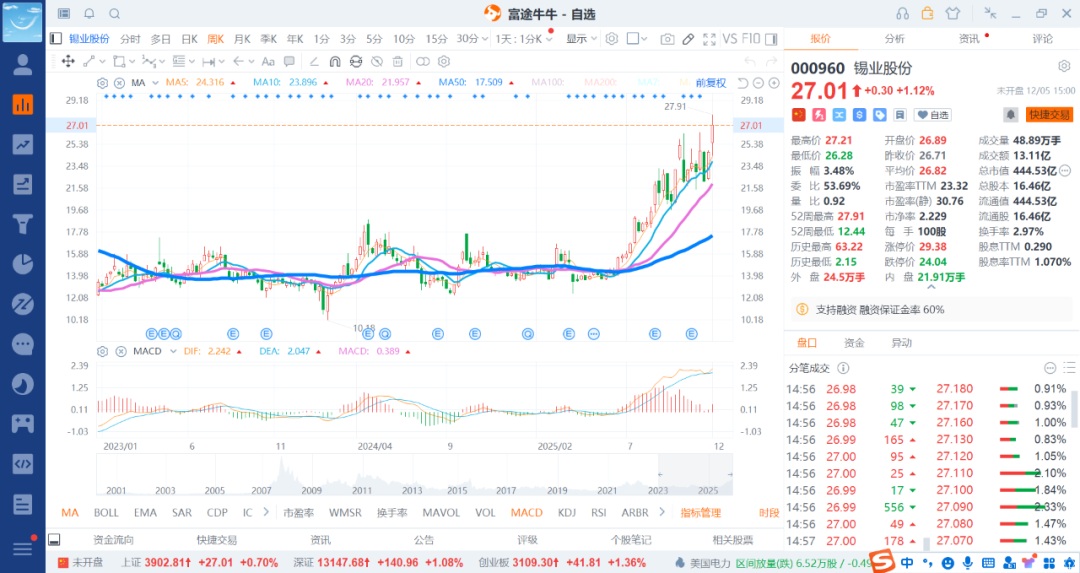Open the pie chart icon in sidebar

[x=23, y=264]
